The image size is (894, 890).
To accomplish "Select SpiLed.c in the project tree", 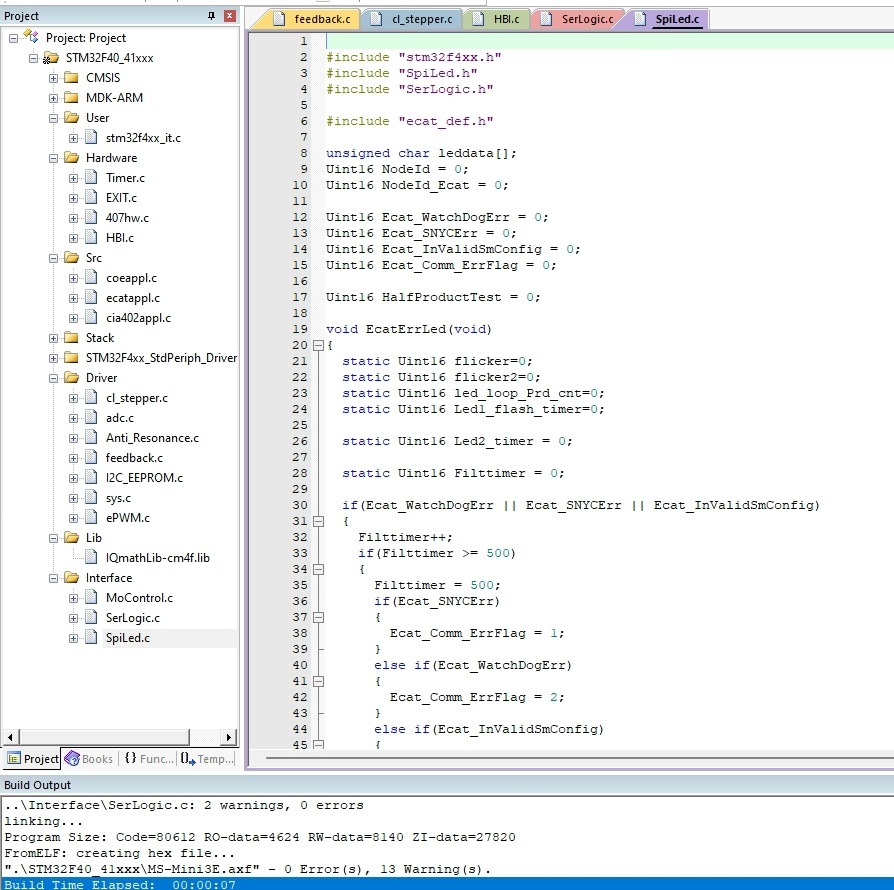I will [x=128, y=638].
